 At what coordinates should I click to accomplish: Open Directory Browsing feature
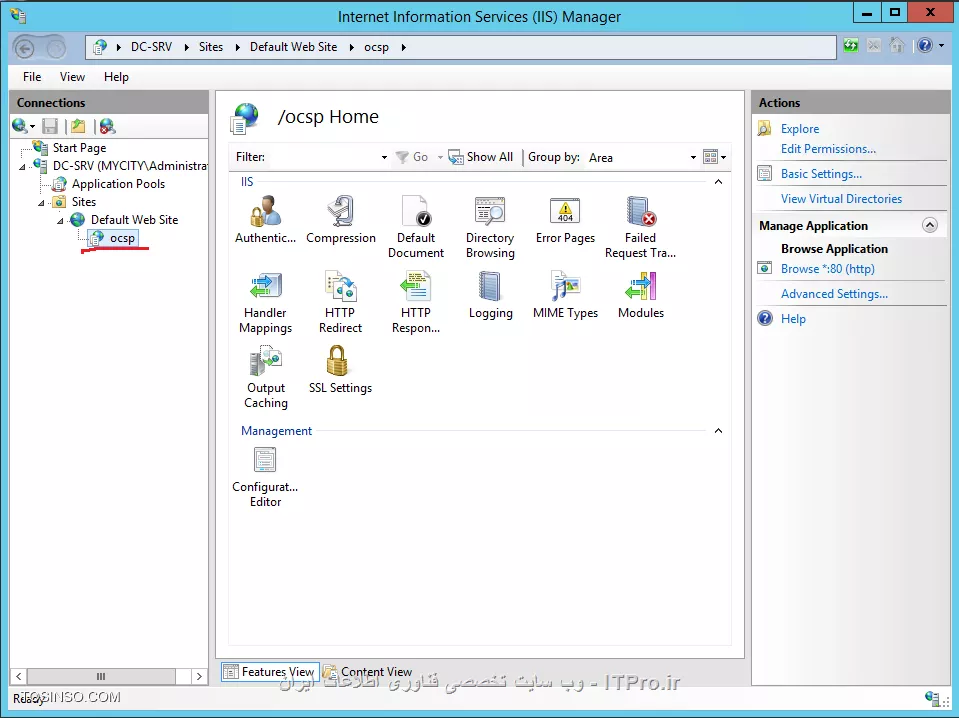(490, 226)
